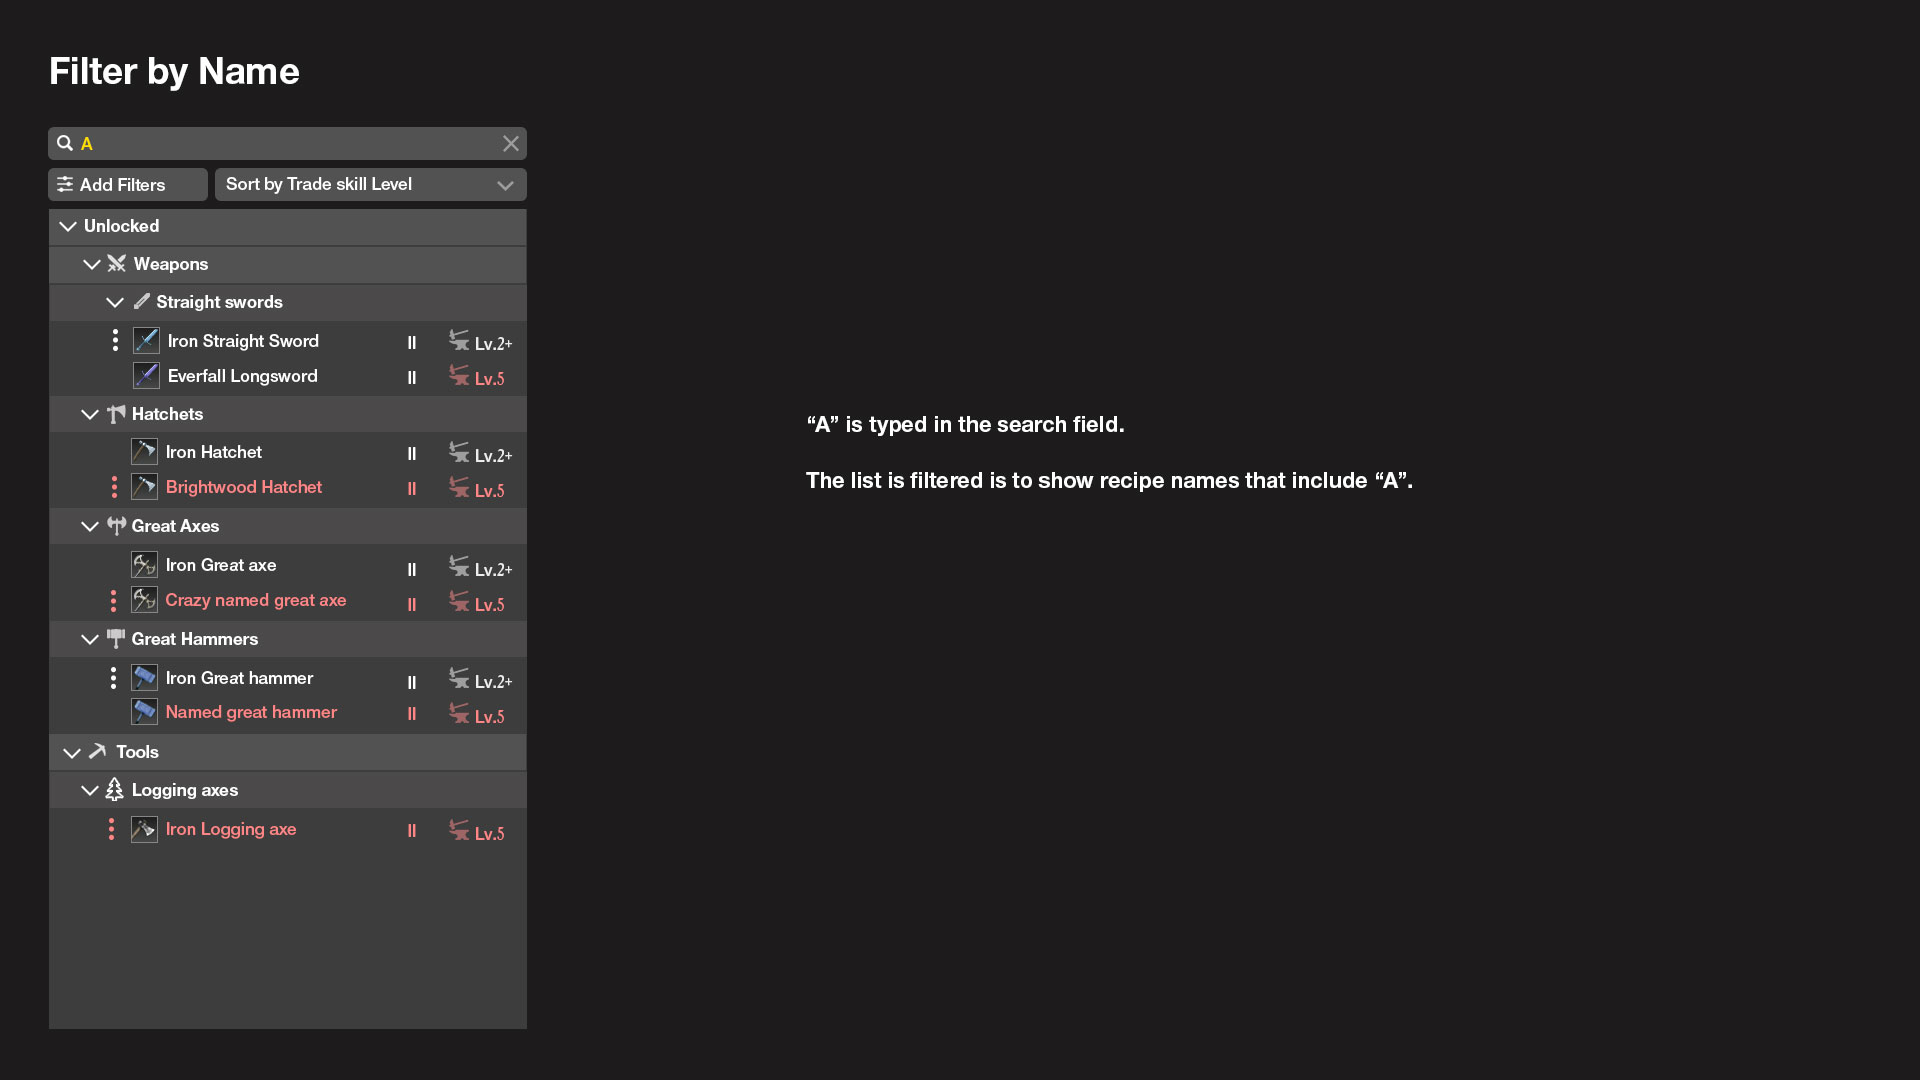Collapse the Great Hammers group
Screen dimensions: 1920x1080
click(x=89, y=639)
